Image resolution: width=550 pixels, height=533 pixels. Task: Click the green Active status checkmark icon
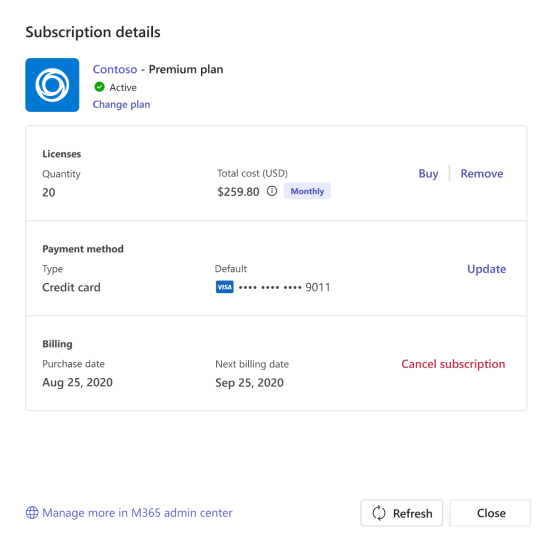[x=99, y=87]
